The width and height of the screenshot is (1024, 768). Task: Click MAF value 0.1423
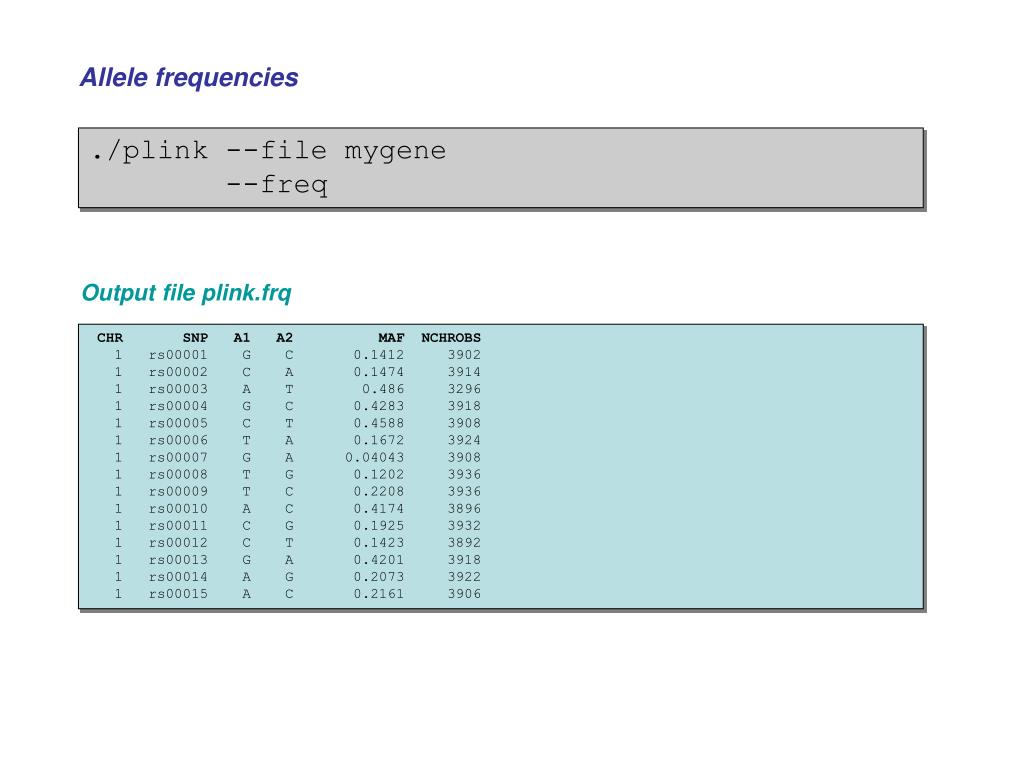[x=379, y=542]
